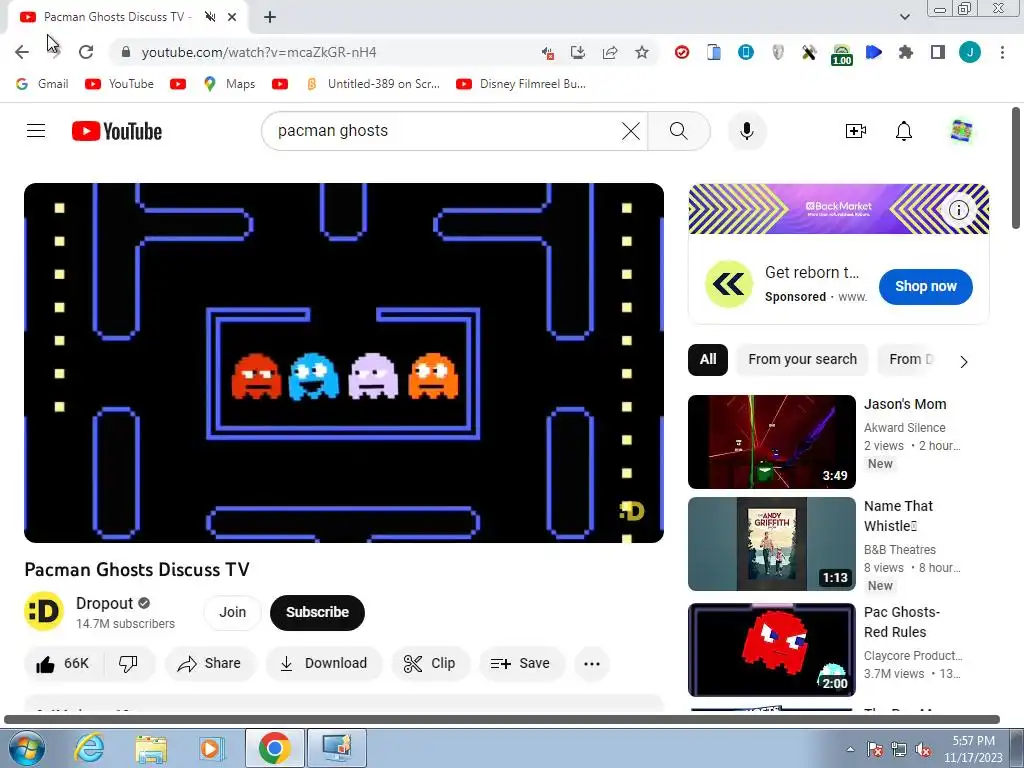Open the Disney Filmreel bookmark

coord(521,84)
